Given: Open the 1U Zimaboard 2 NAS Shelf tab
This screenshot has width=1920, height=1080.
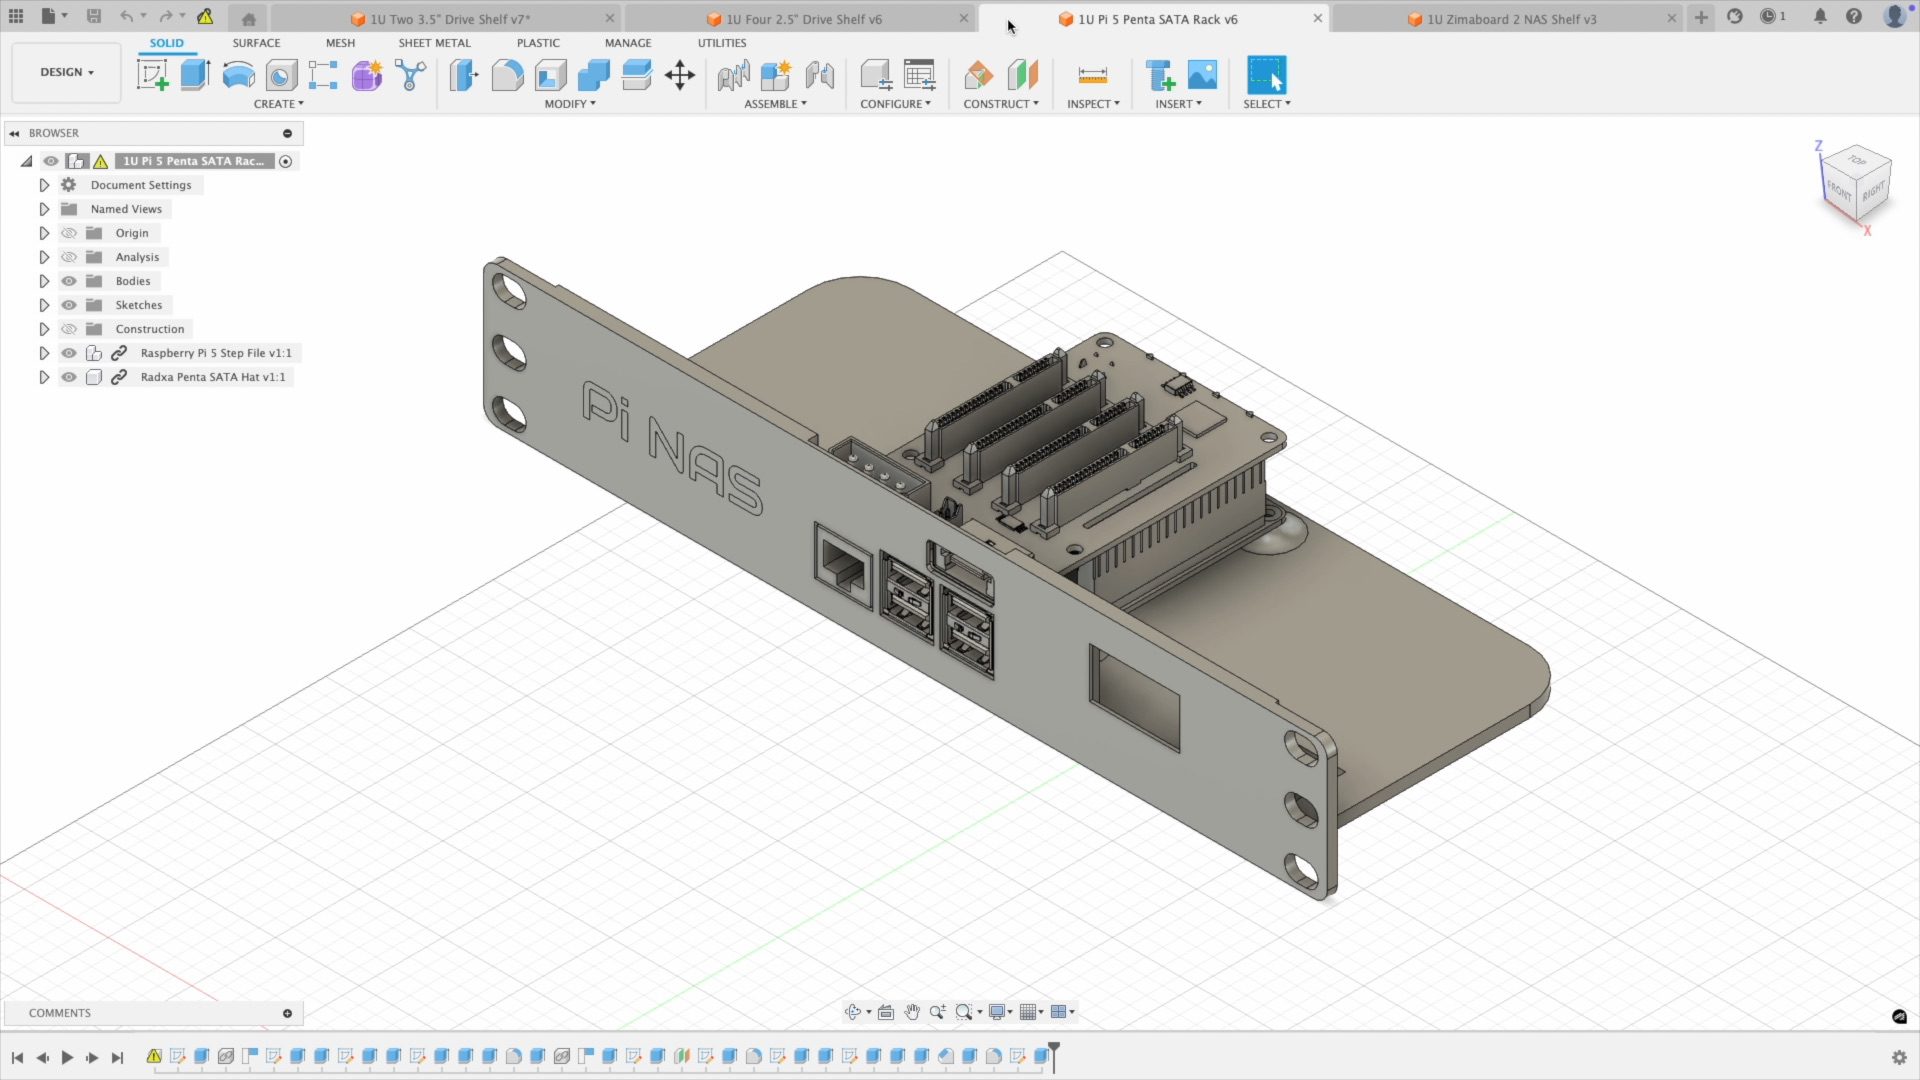Looking at the screenshot, I should click(x=1510, y=19).
